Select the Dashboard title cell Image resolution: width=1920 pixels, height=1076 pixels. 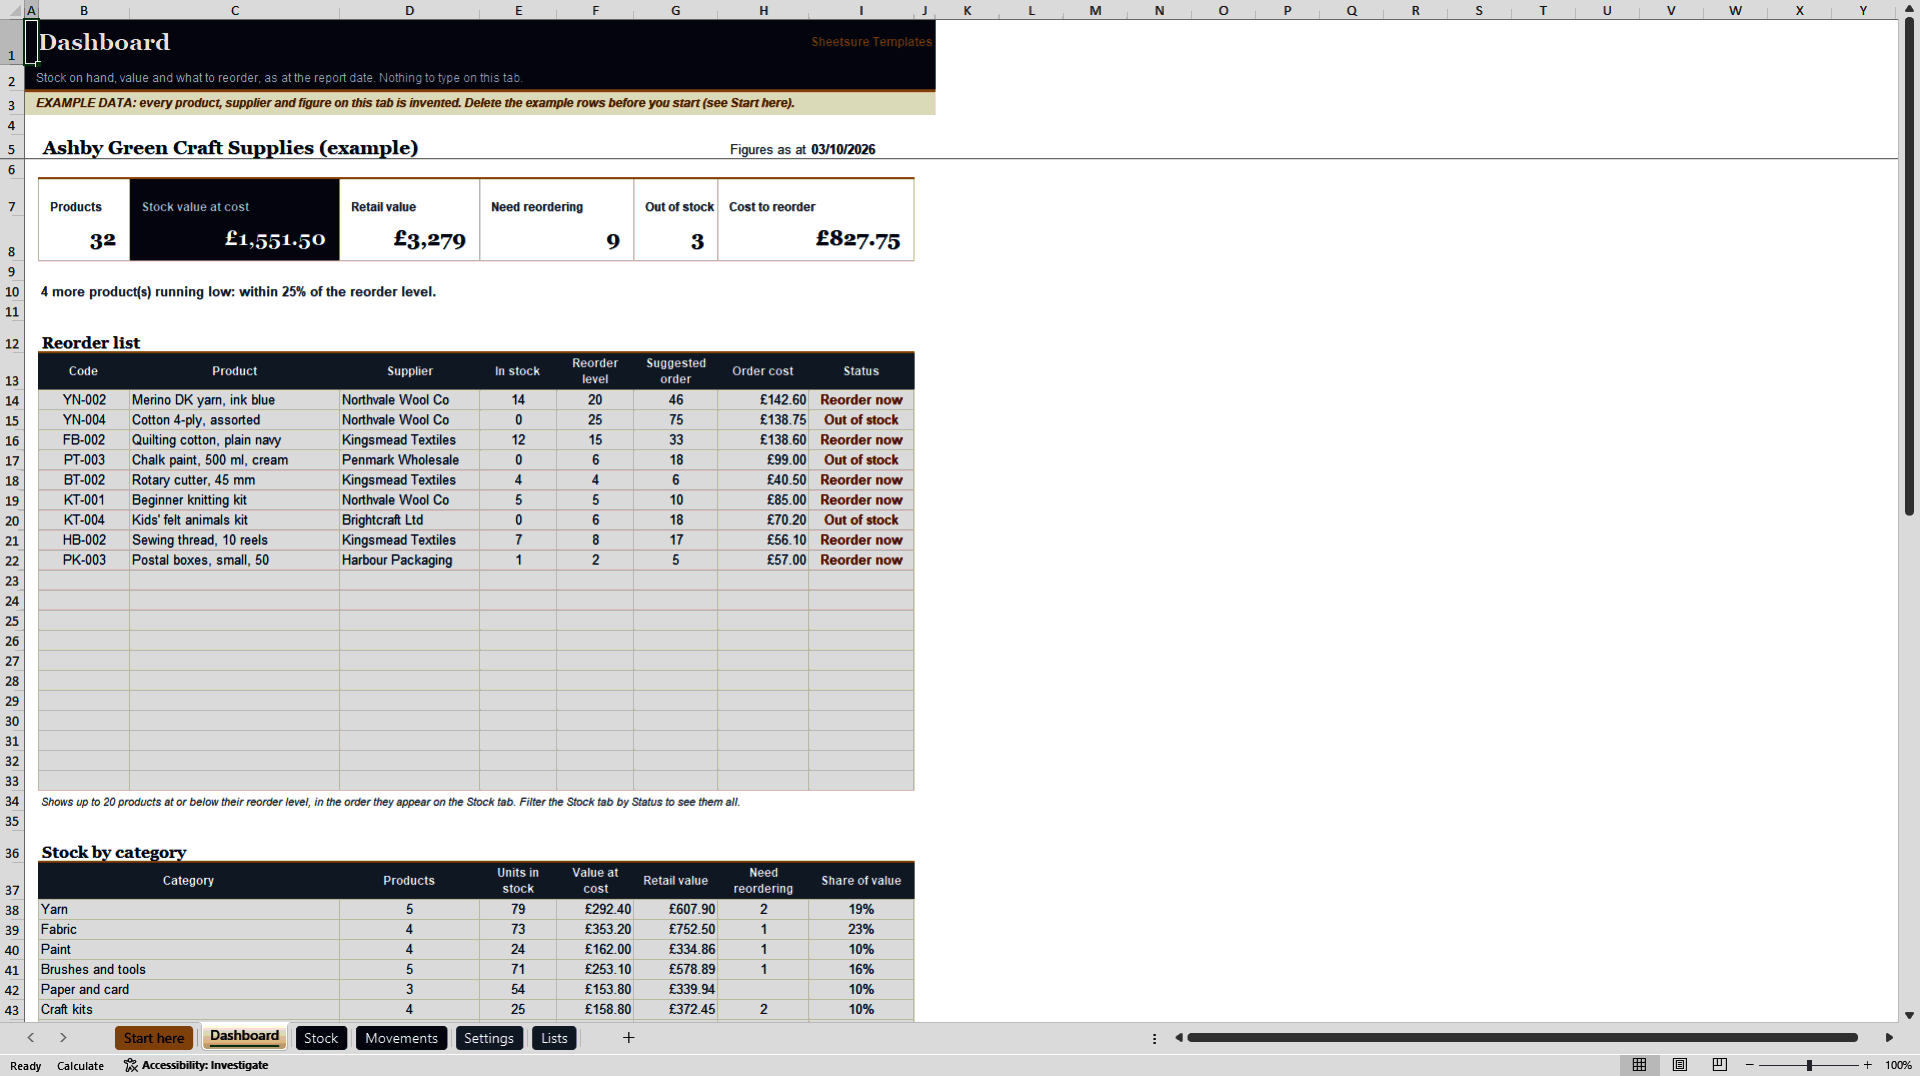pyautogui.click(x=105, y=42)
